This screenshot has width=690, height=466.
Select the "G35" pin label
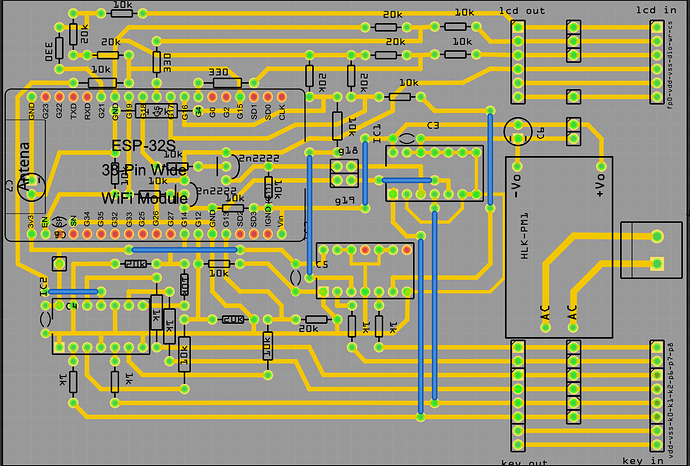tap(101, 219)
